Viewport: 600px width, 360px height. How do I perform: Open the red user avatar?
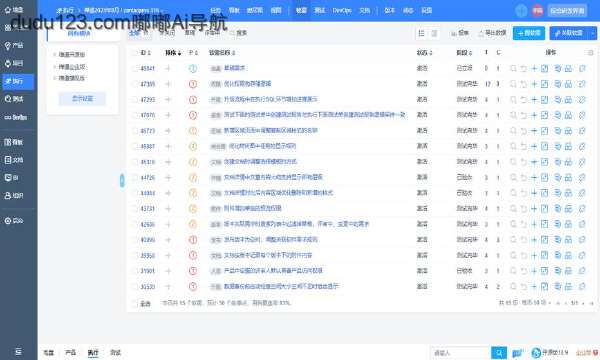[538, 11]
